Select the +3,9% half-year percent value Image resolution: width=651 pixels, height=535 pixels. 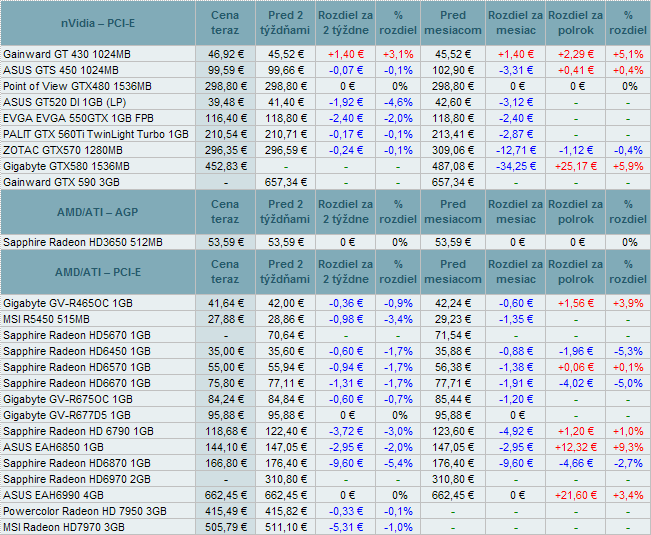628,303
